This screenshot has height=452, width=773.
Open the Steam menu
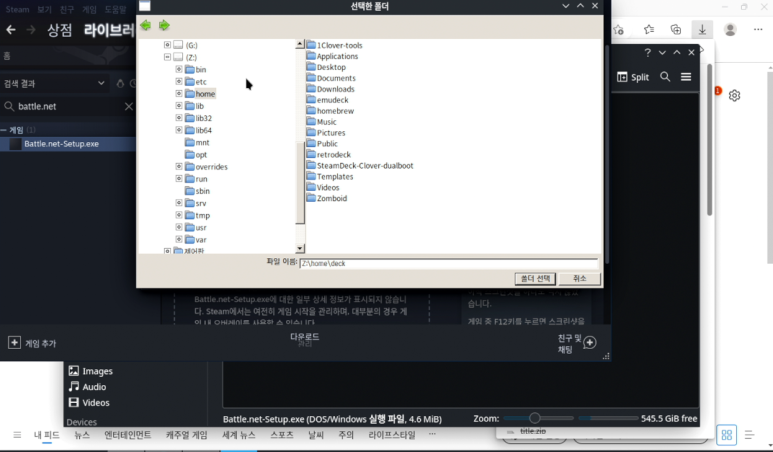(x=17, y=9)
